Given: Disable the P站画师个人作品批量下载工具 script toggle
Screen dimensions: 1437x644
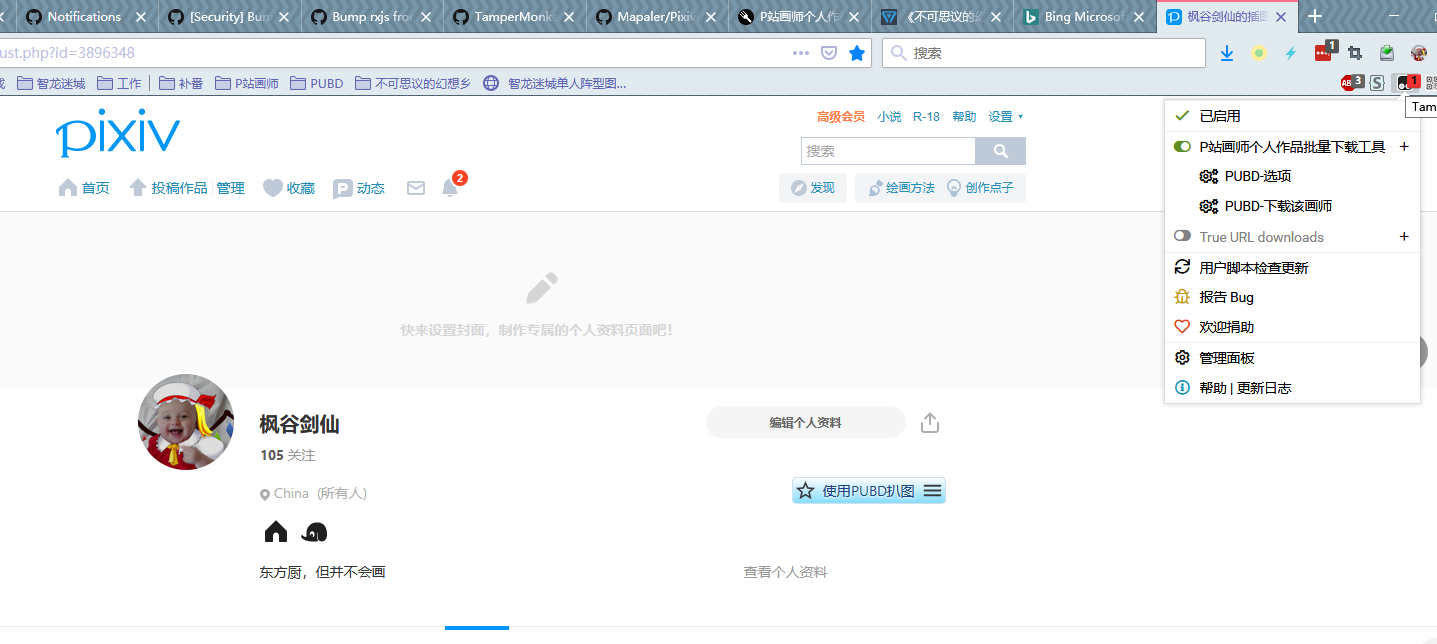Looking at the screenshot, I should pos(1182,145).
